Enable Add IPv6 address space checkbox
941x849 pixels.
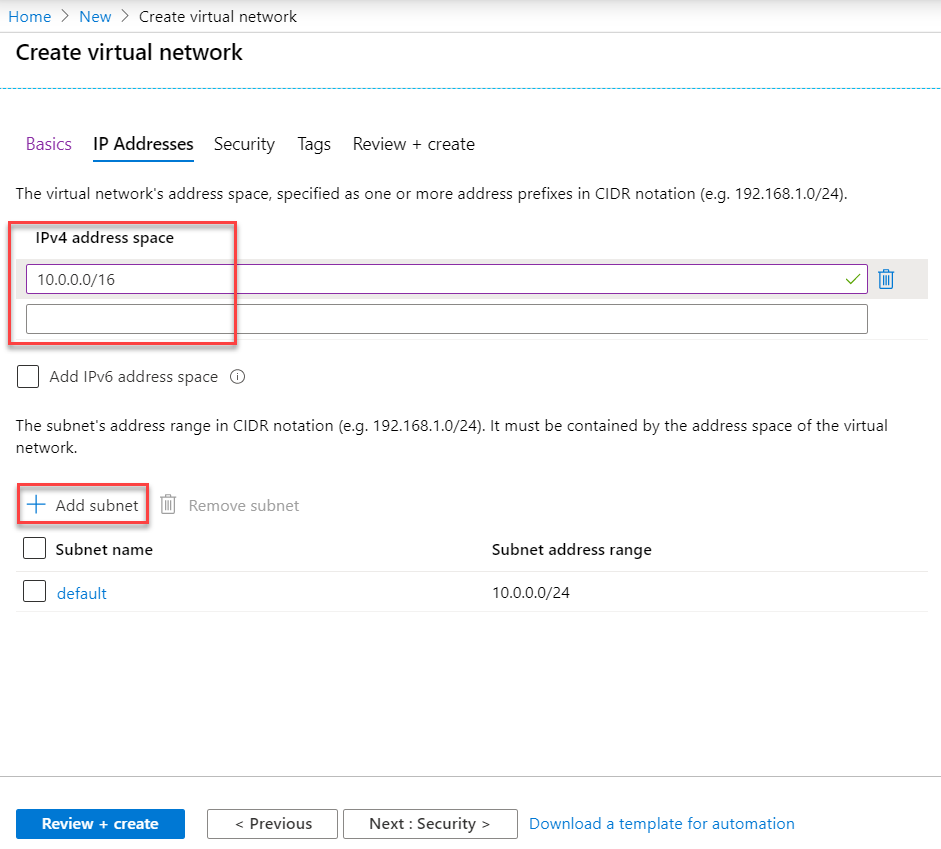(x=28, y=377)
